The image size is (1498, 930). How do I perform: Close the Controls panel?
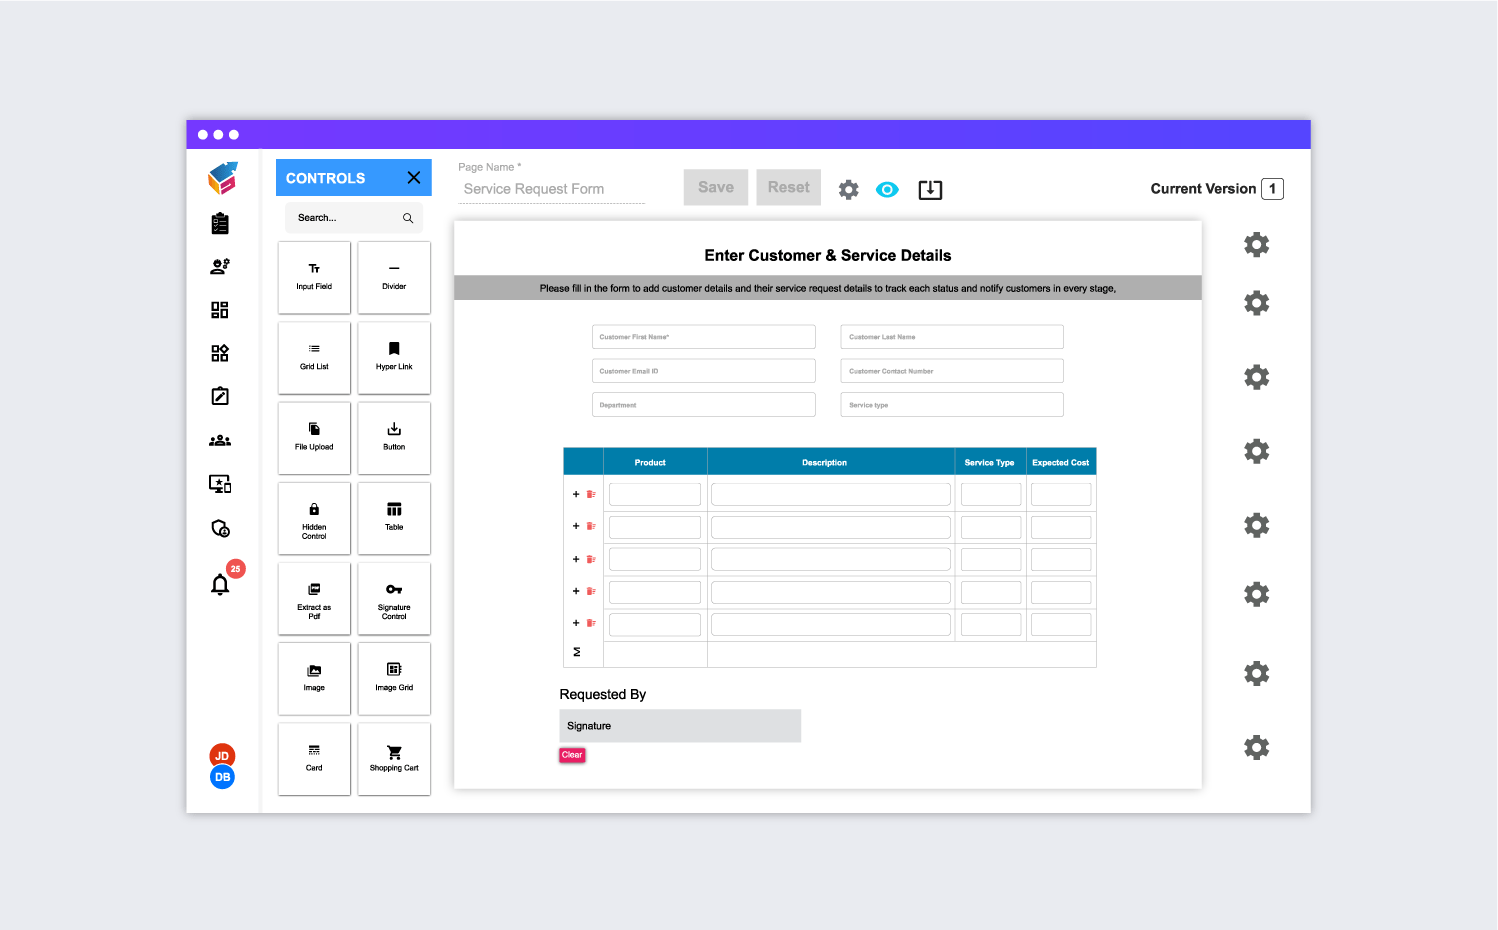[413, 177]
